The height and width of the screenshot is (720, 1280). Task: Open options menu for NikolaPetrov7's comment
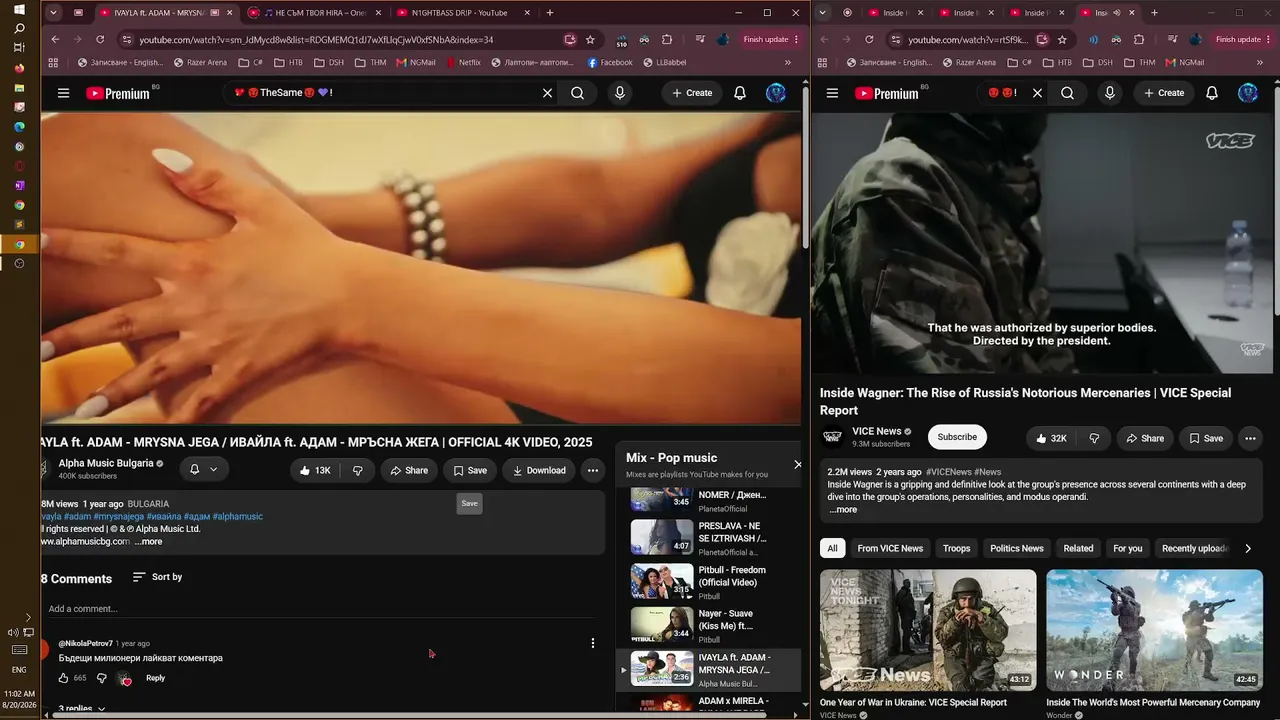coord(593,643)
